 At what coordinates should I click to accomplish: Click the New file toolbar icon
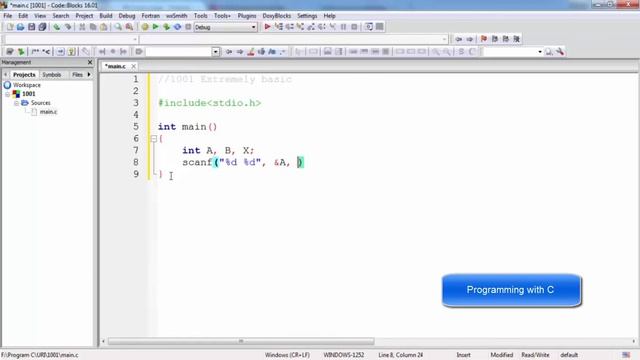click(10, 27)
